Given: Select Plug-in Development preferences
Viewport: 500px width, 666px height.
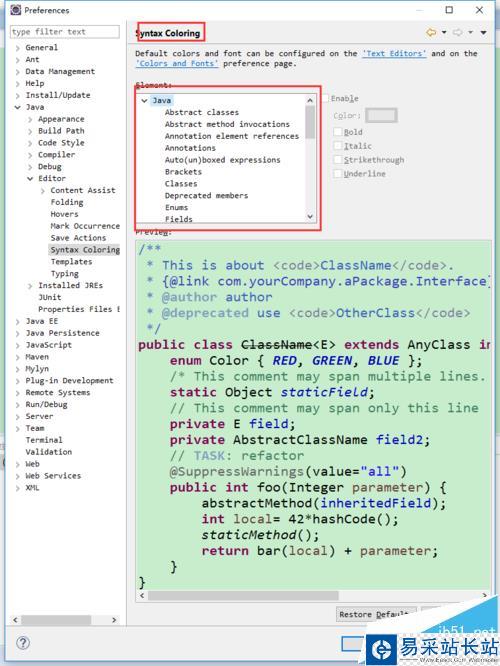Looking at the screenshot, I should 69,381.
